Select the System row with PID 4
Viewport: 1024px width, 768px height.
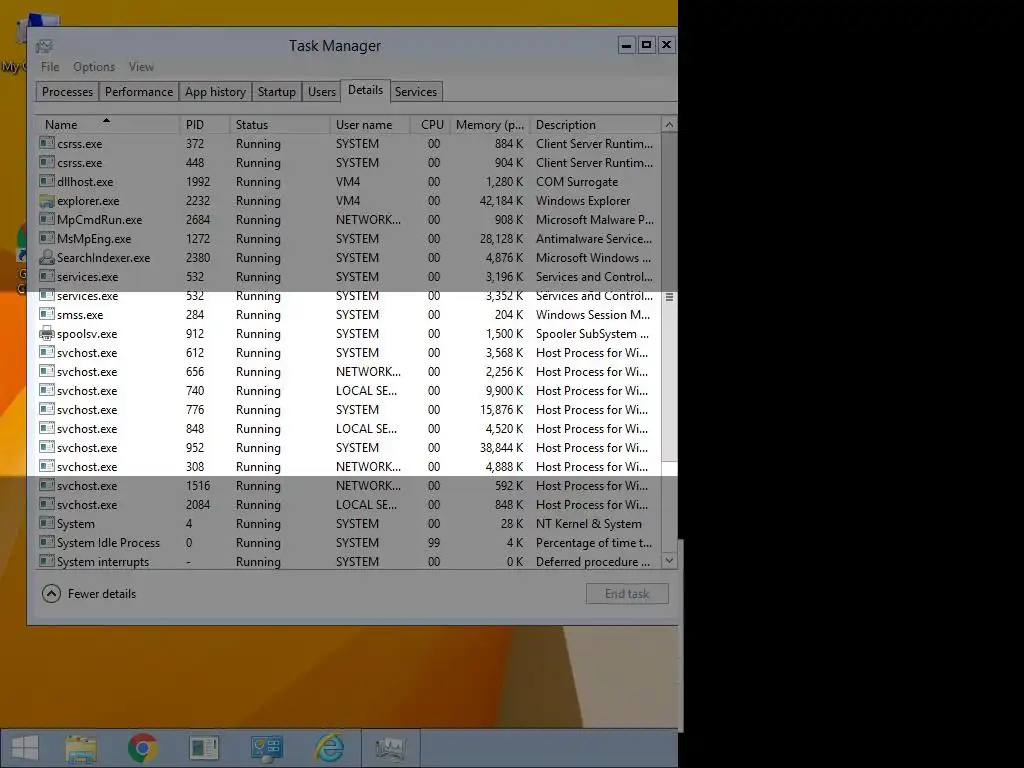coord(349,523)
